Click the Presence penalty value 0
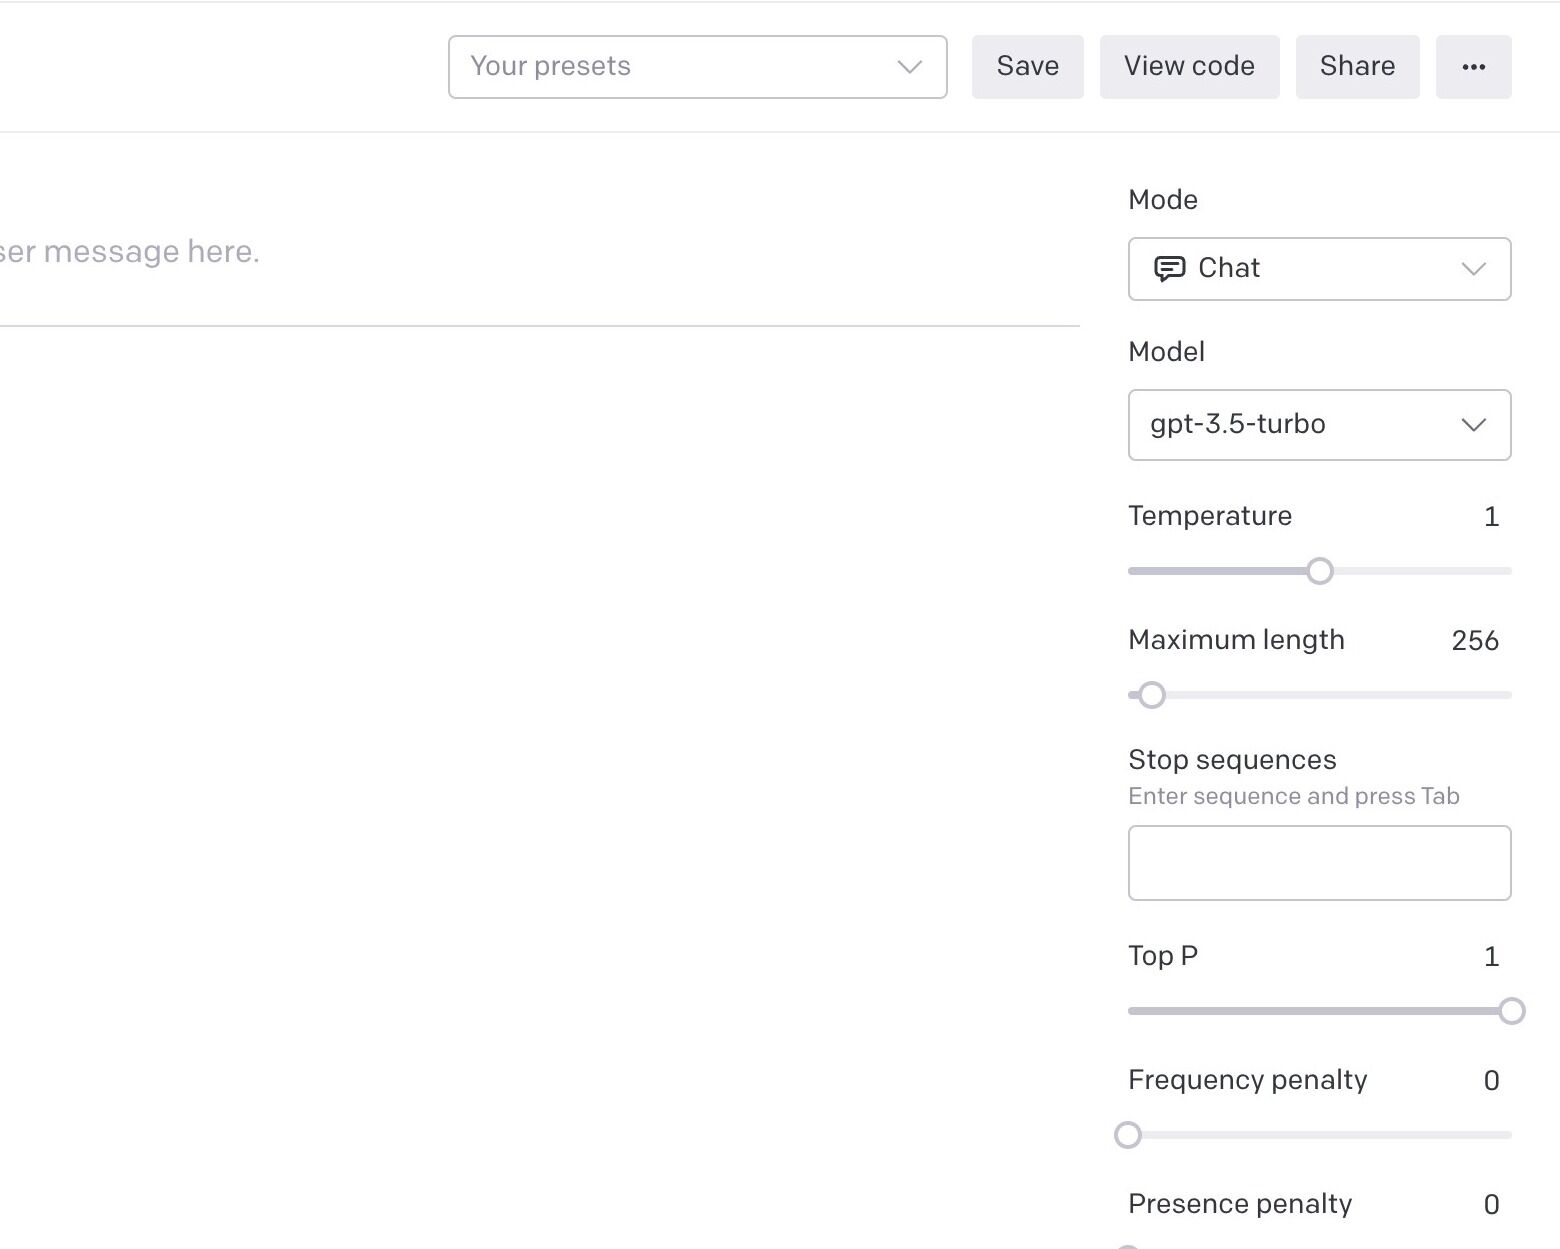Viewport: 1560px width, 1249px height. tap(1491, 1205)
